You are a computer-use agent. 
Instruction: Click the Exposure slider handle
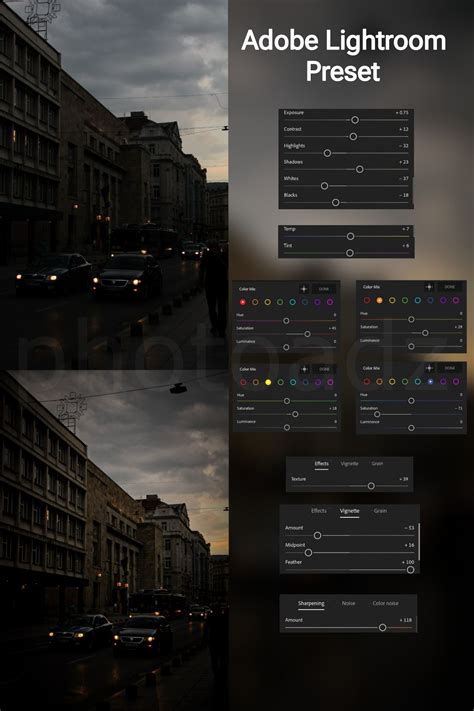coord(355,120)
